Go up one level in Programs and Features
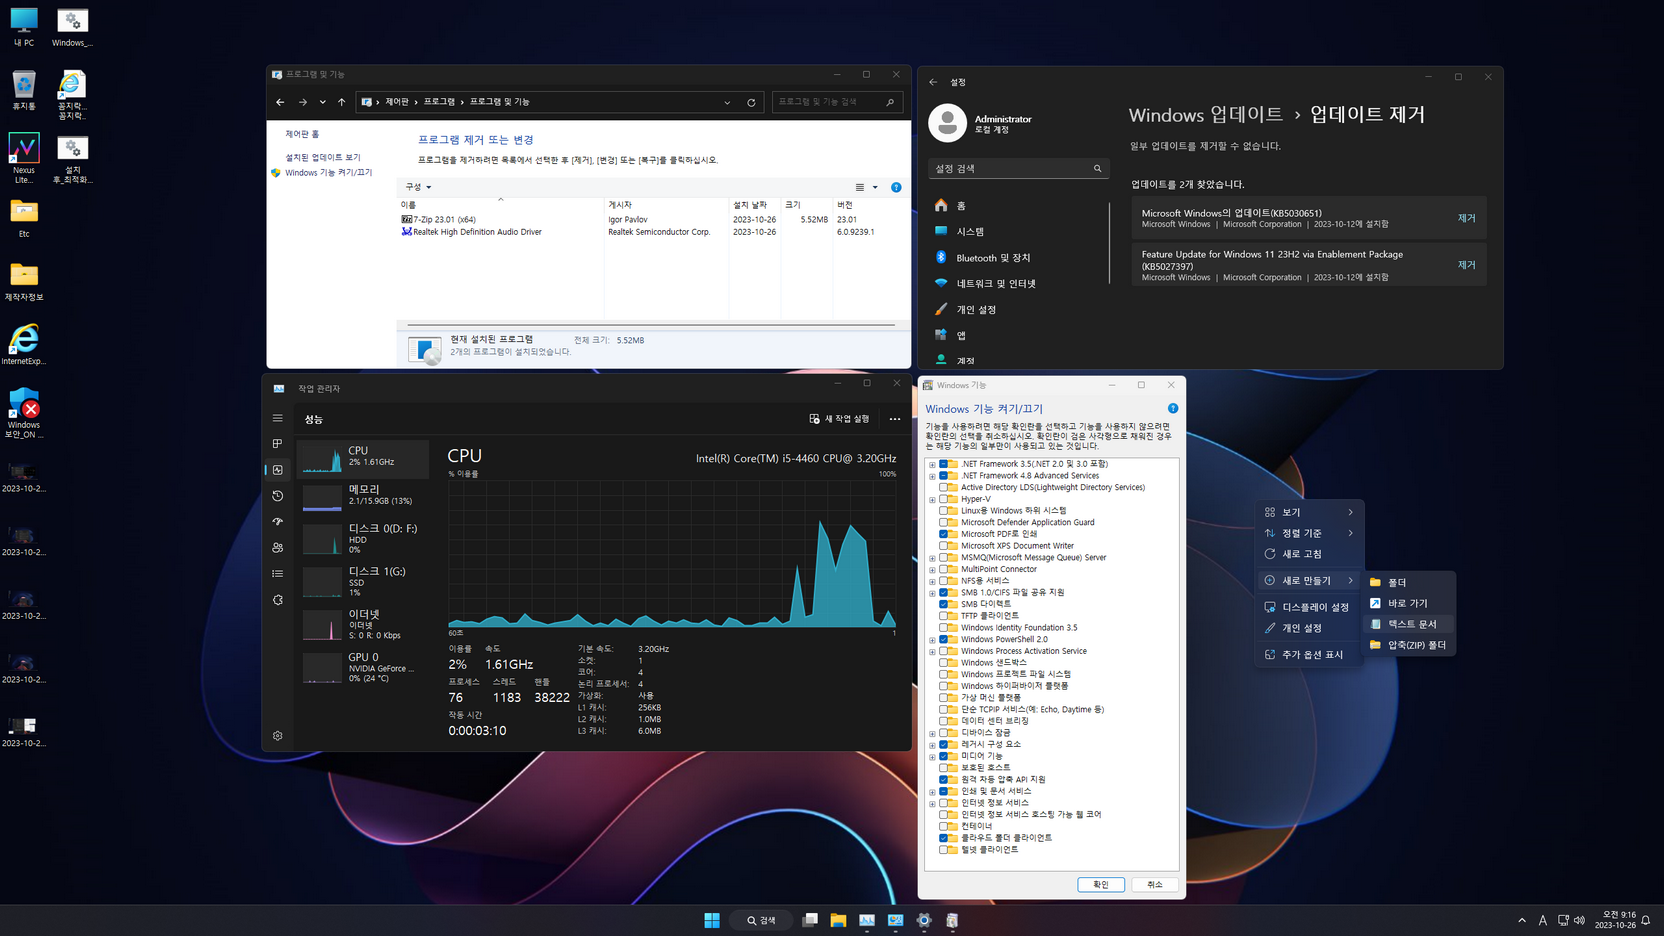This screenshot has height=936, width=1664. pyautogui.click(x=342, y=102)
